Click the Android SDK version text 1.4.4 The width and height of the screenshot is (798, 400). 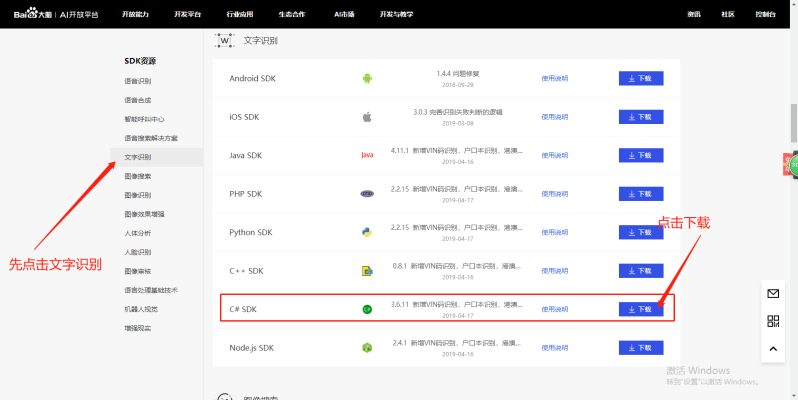click(x=458, y=74)
